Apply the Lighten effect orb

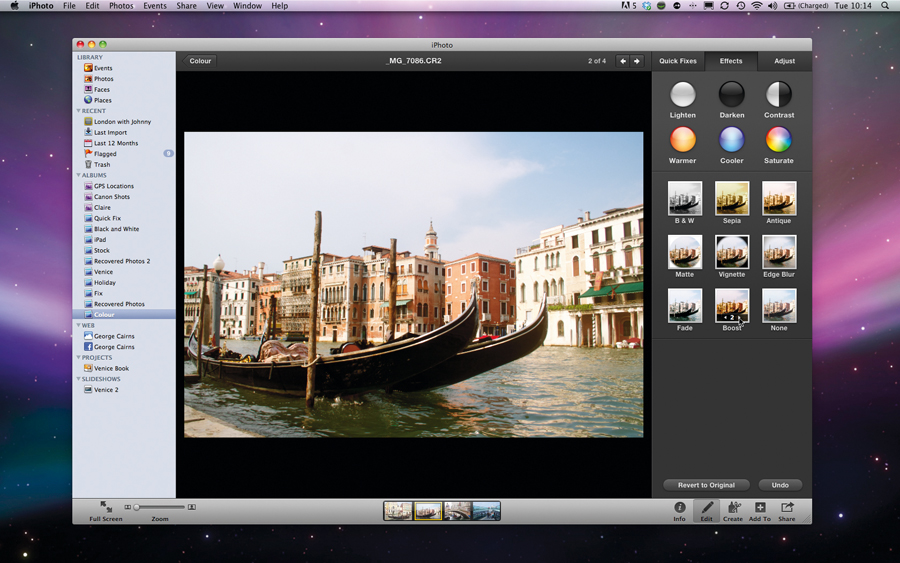tap(682, 94)
